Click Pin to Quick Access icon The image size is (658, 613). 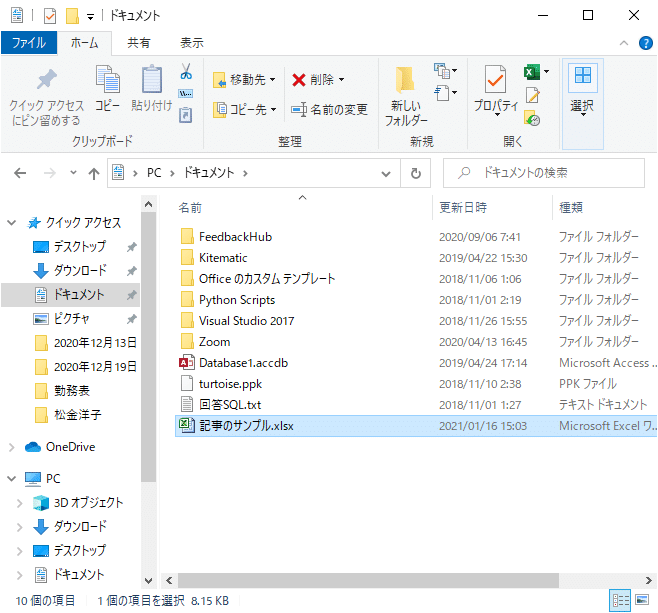[x=46, y=79]
